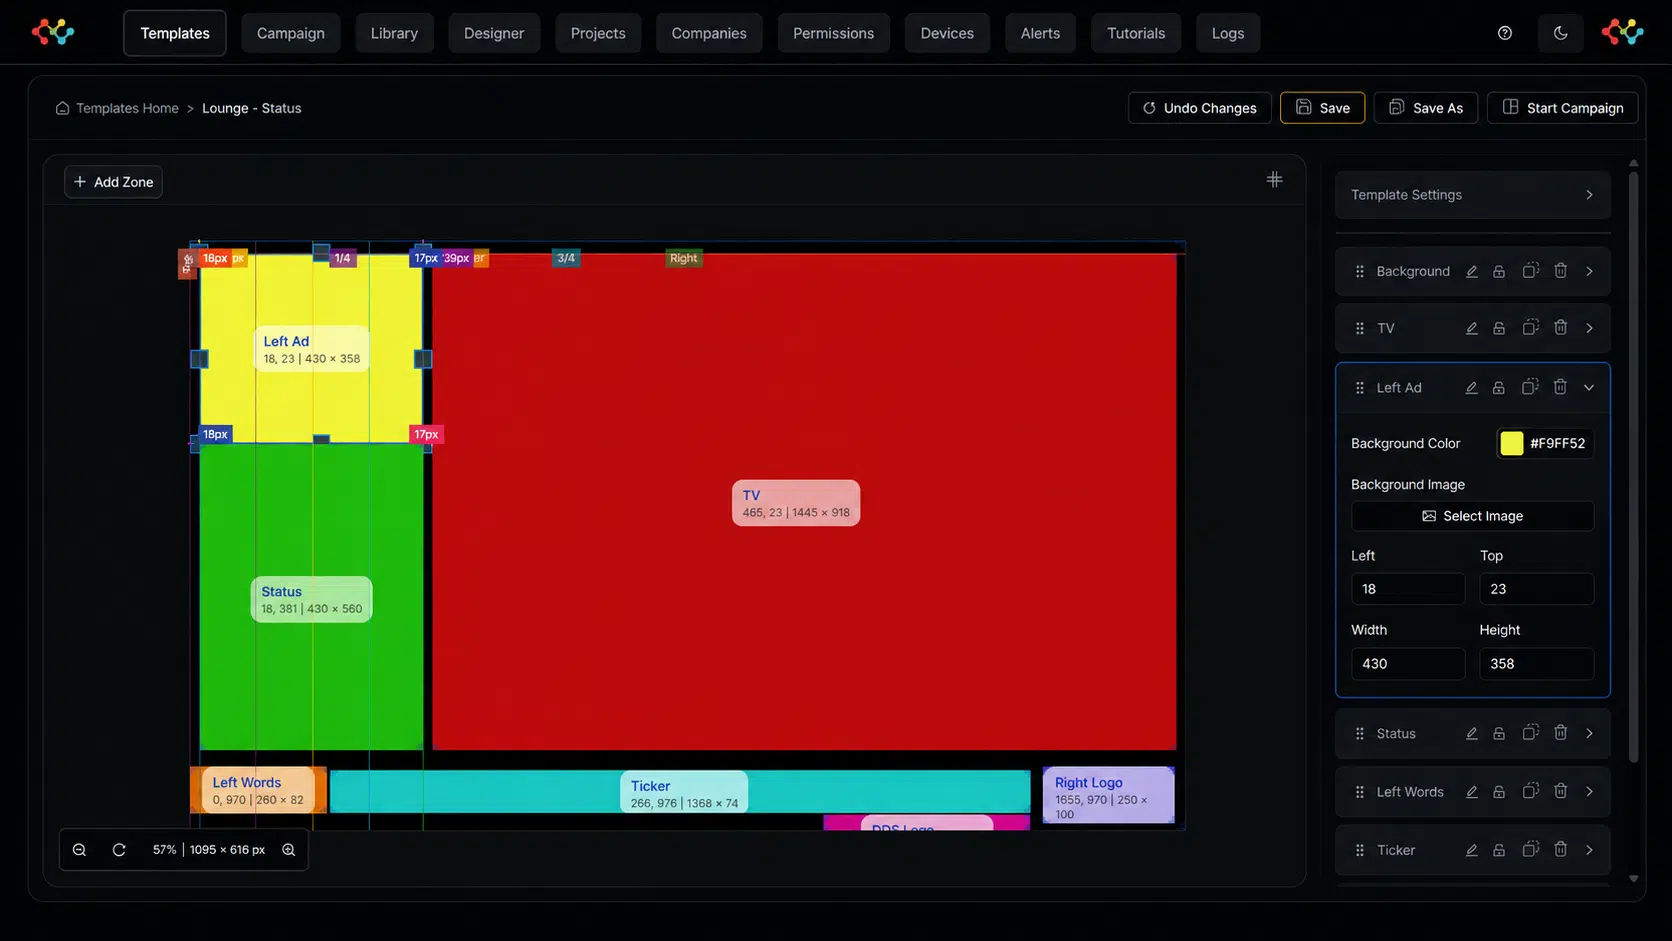
Task: Lock the Background zone
Action: [1499, 271]
